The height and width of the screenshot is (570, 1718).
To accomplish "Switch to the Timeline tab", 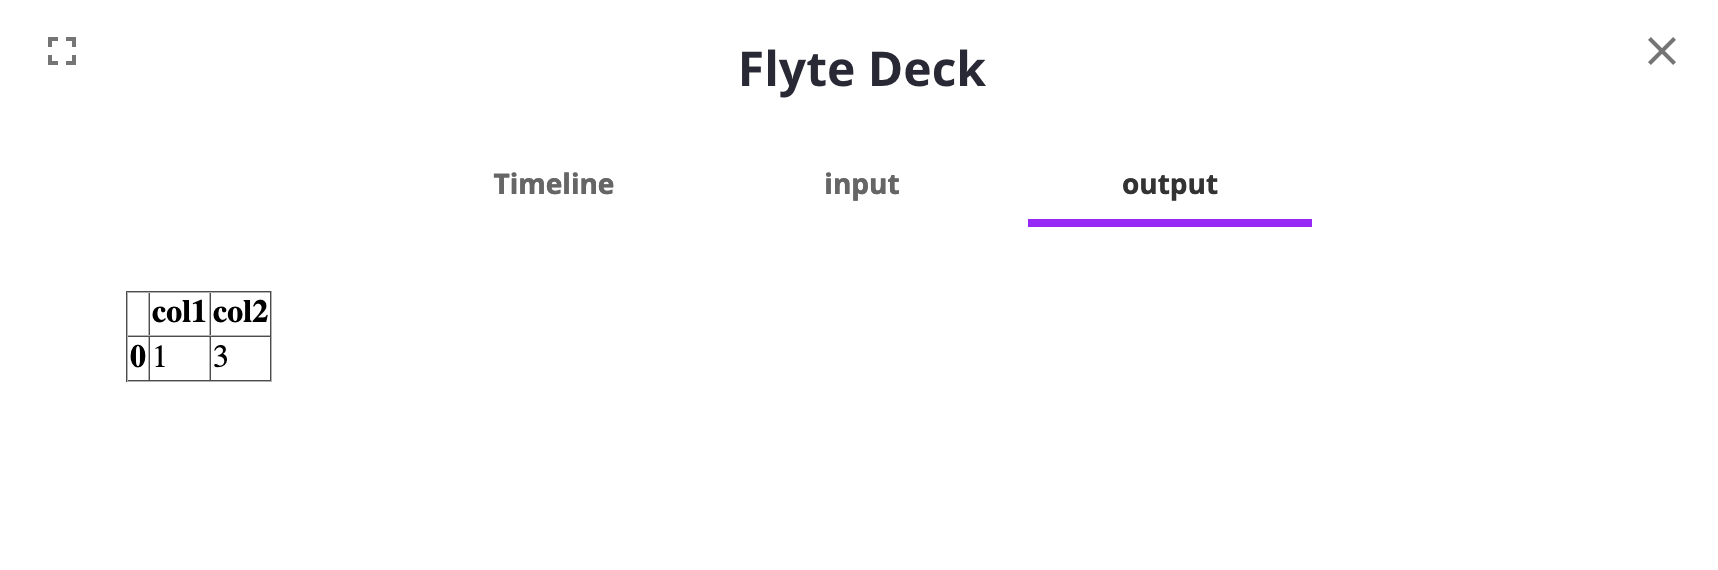I will pos(553,184).
